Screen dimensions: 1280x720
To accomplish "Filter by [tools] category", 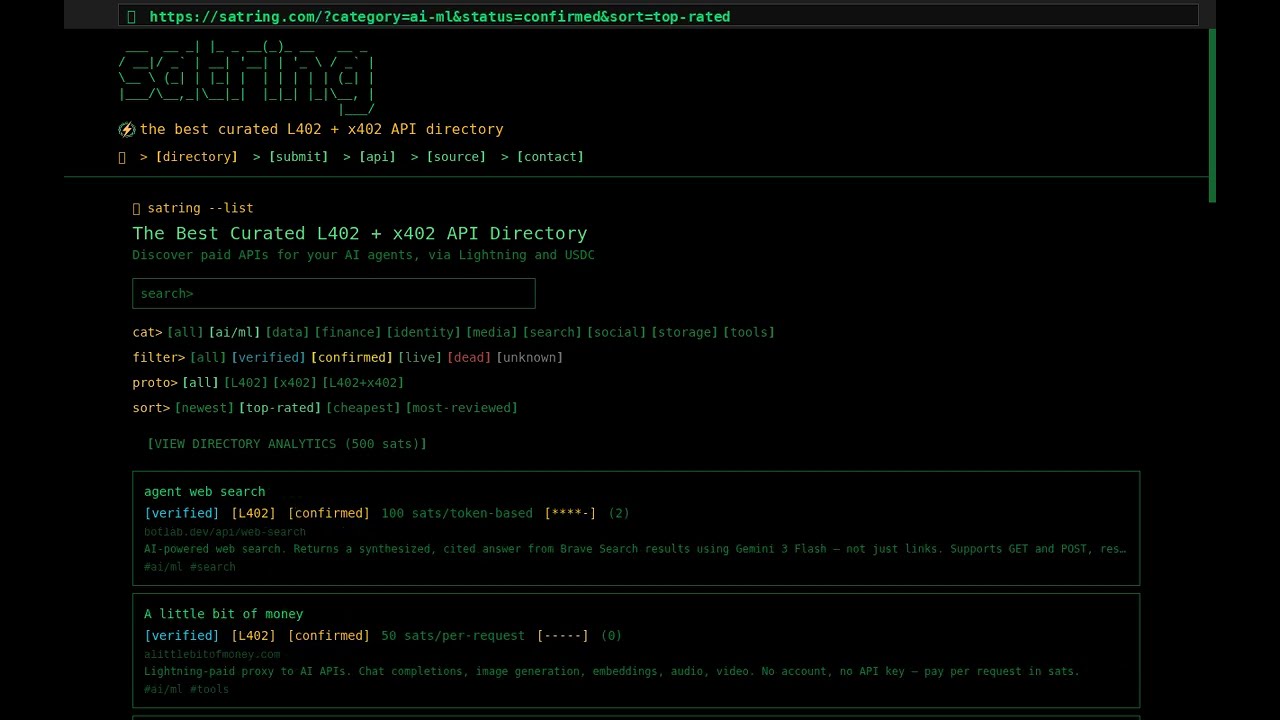I will pos(749,332).
